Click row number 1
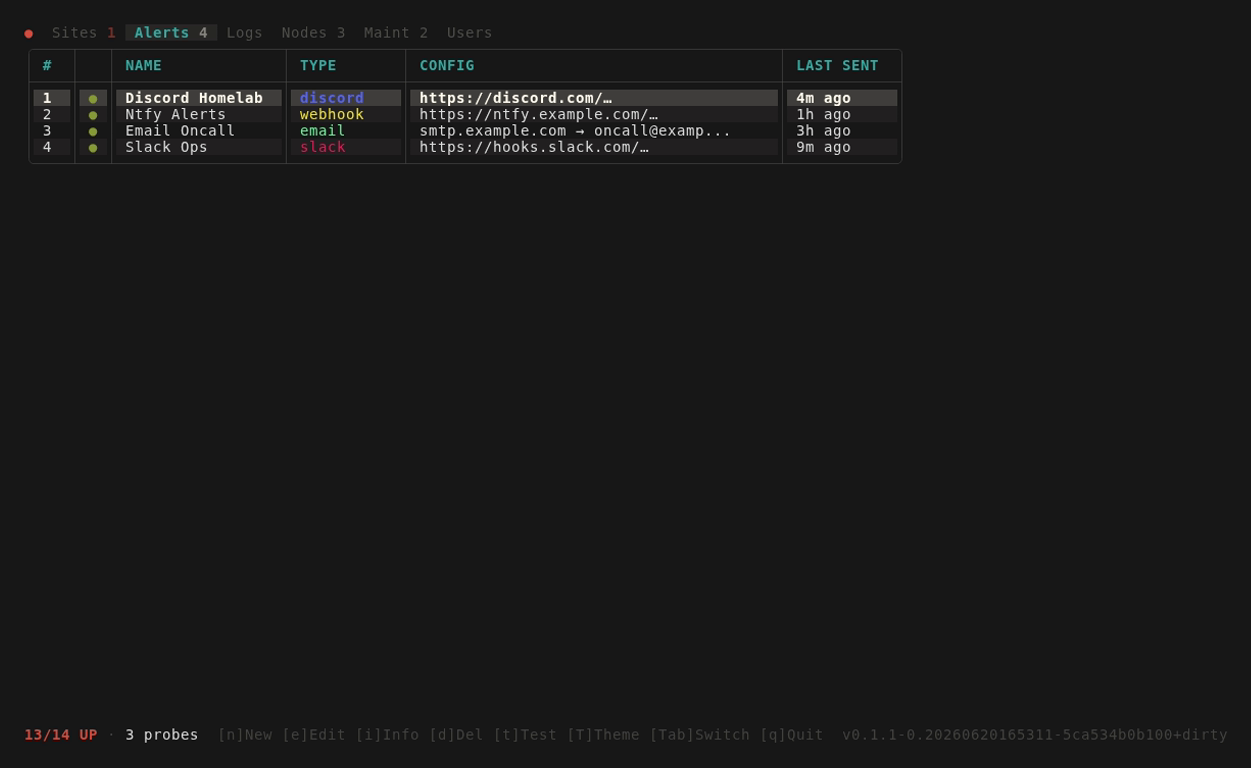The image size is (1251, 768). tap(47, 98)
